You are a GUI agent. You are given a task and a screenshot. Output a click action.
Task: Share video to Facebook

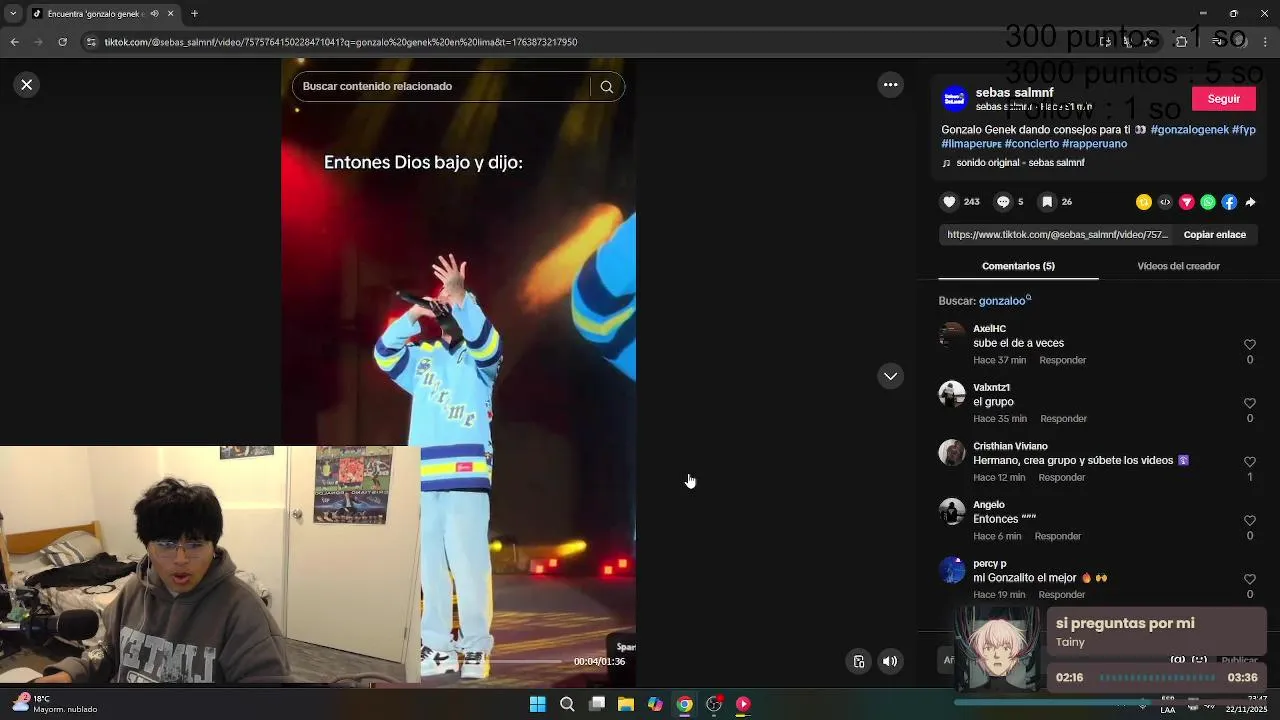coord(1229,202)
